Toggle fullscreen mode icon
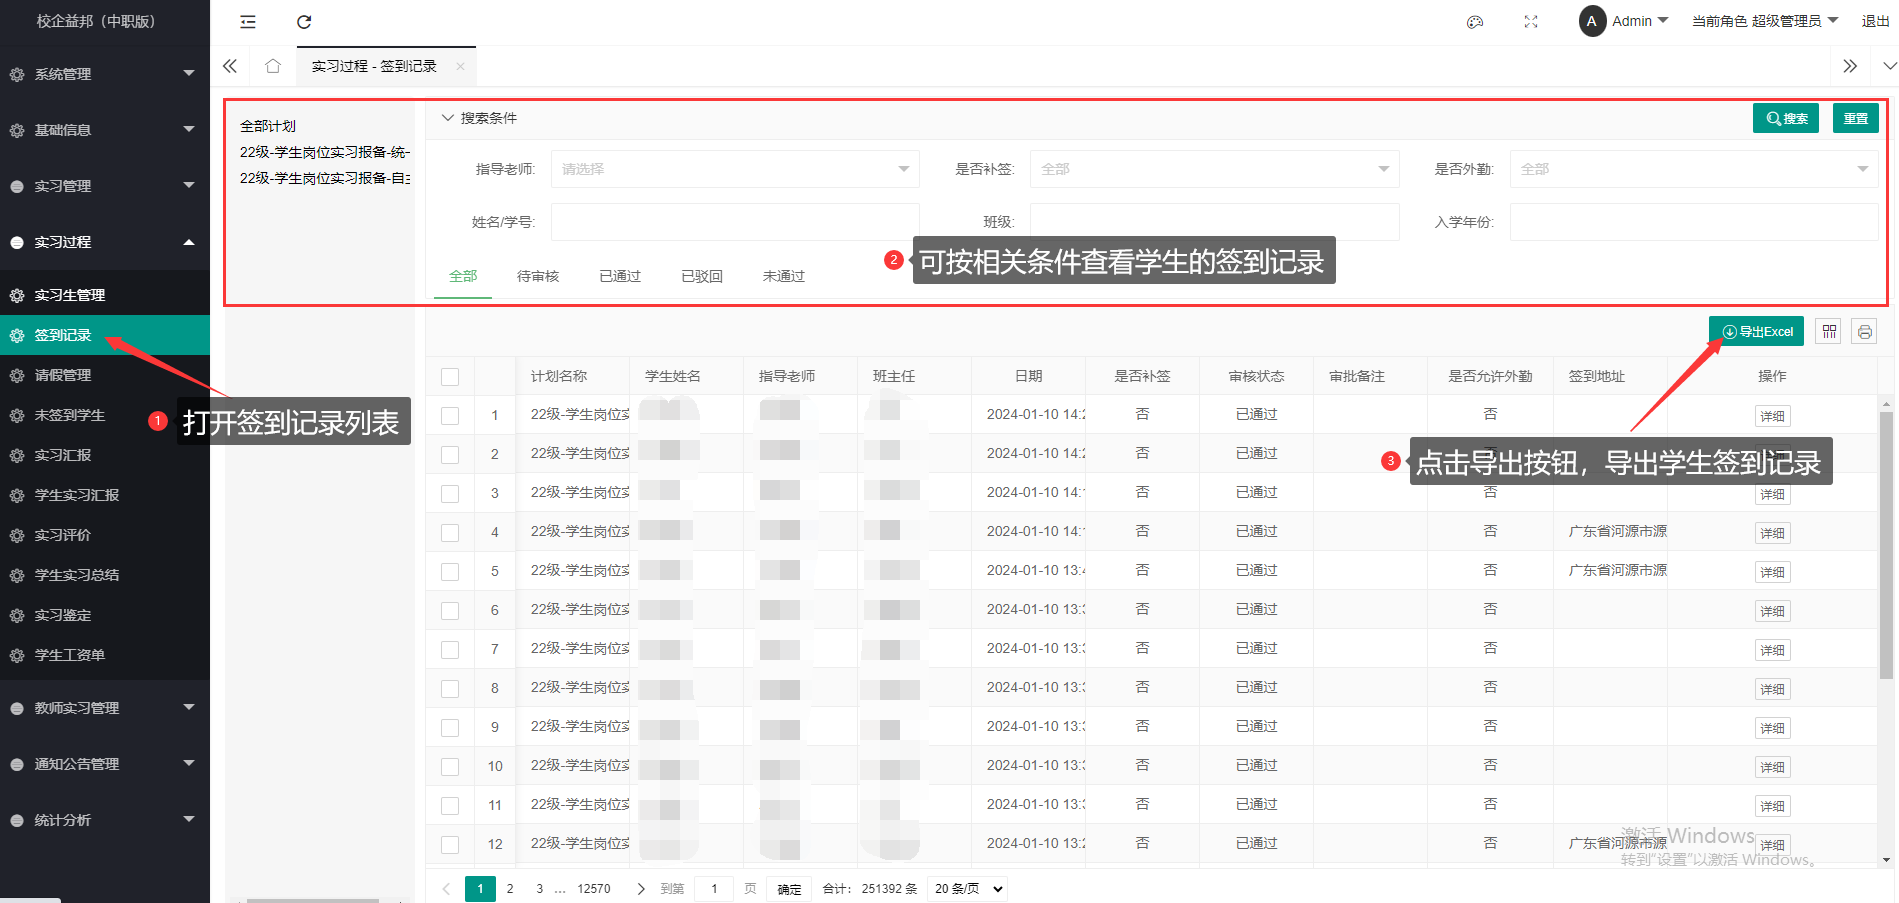Screen dimensions: 1899x903 pyautogui.click(x=1530, y=22)
